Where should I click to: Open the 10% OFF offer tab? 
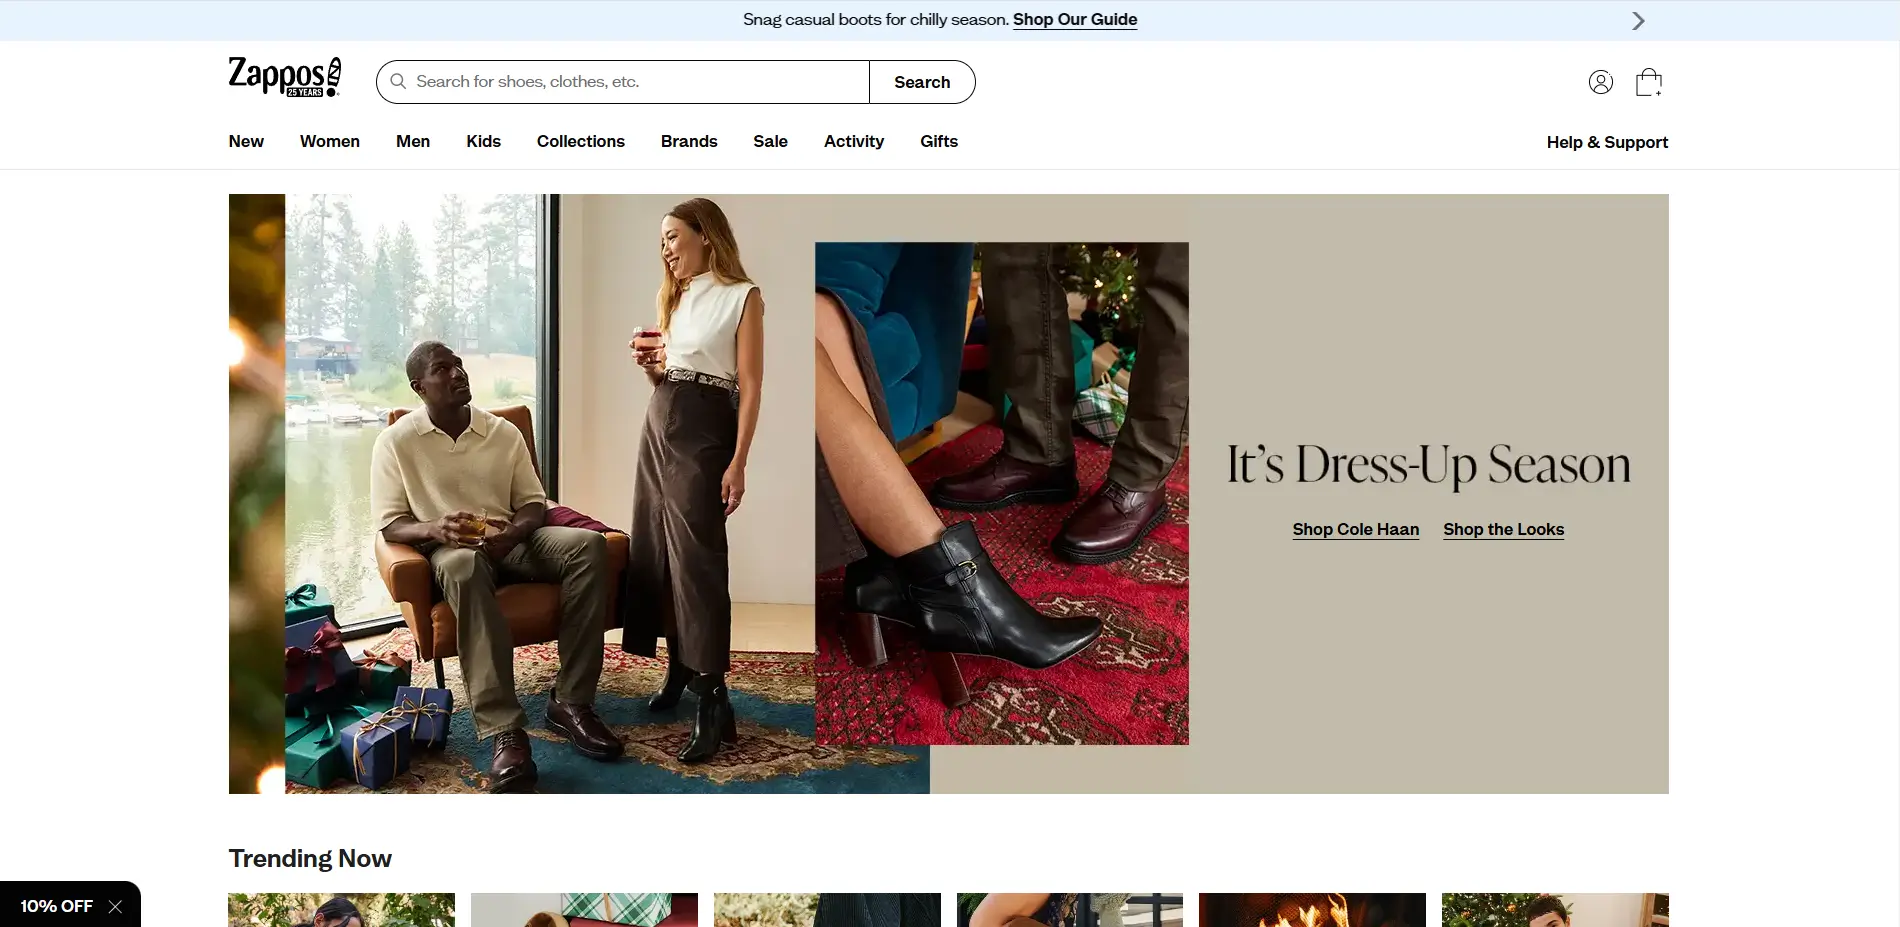[57, 906]
